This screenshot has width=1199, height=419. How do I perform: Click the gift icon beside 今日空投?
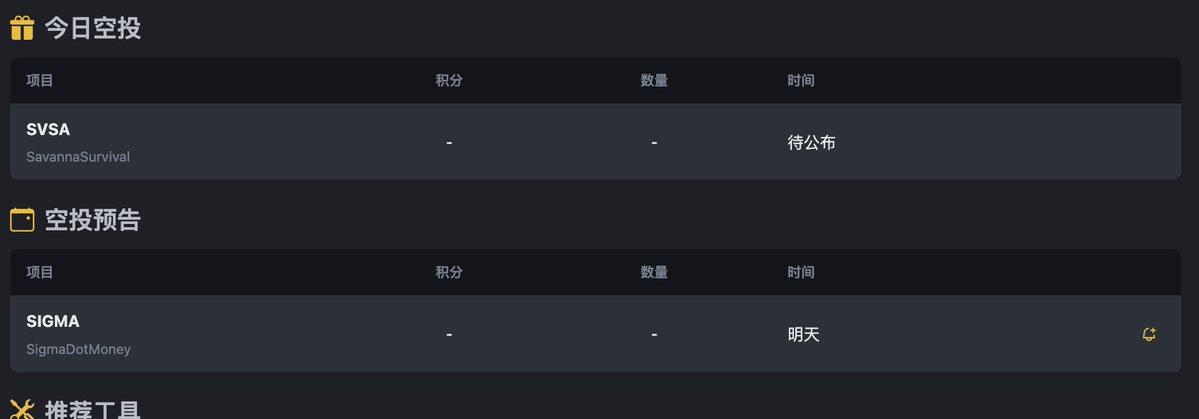22,28
